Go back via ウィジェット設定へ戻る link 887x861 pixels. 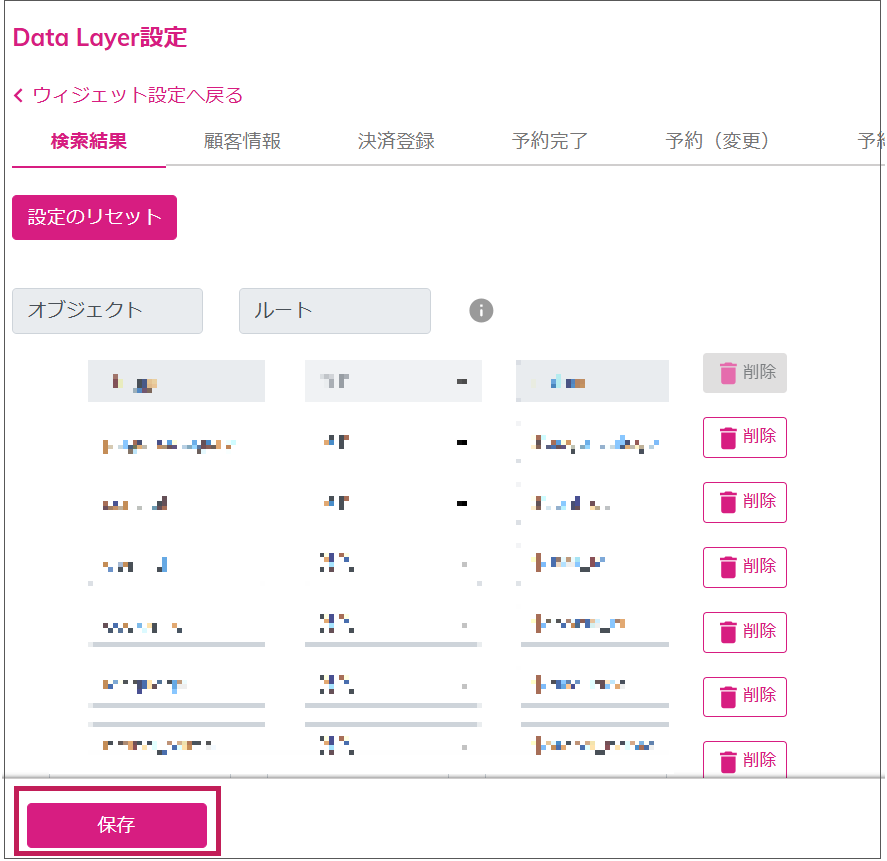pyautogui.click(x=137, y=96)
